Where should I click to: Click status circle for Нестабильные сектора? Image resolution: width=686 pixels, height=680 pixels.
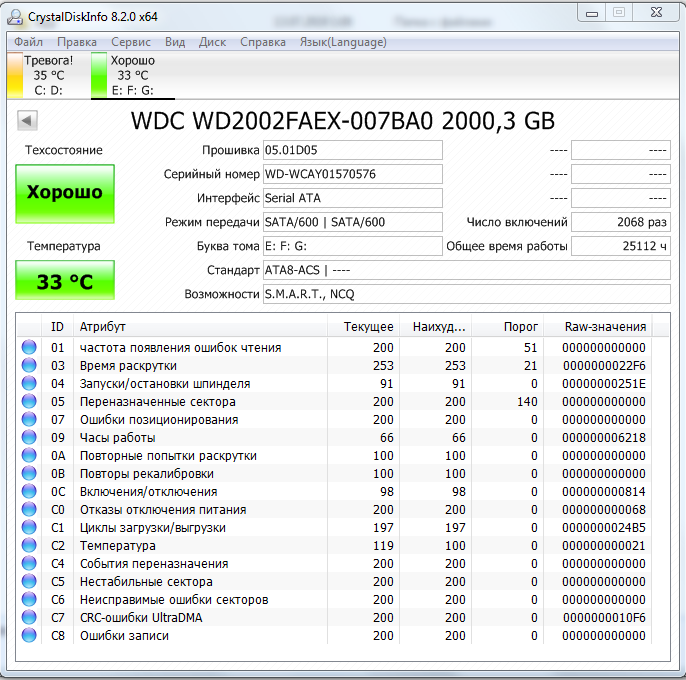29,581
